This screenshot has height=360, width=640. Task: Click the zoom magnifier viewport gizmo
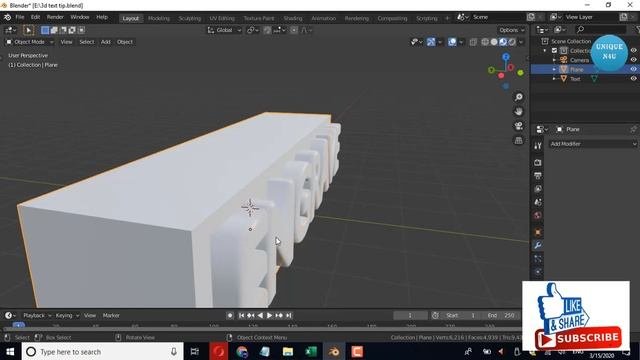click(x=518, y=97)
